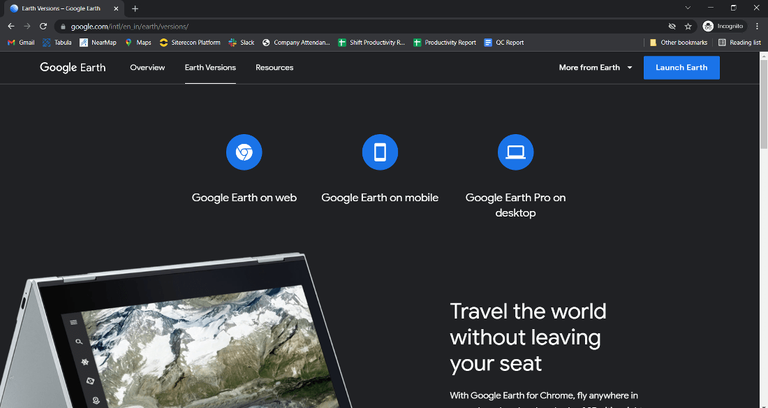Open the Shift Productivity R... bookmark

(x=372, y=43)
